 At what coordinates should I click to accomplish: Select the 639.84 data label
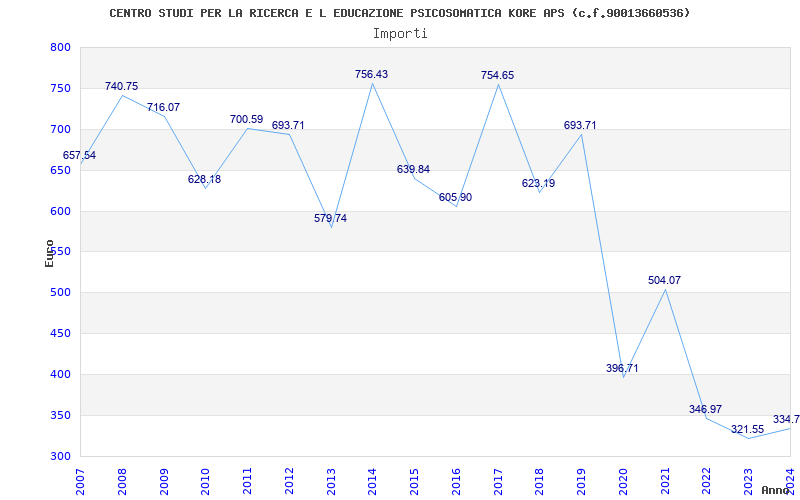[x=413, y=169]
